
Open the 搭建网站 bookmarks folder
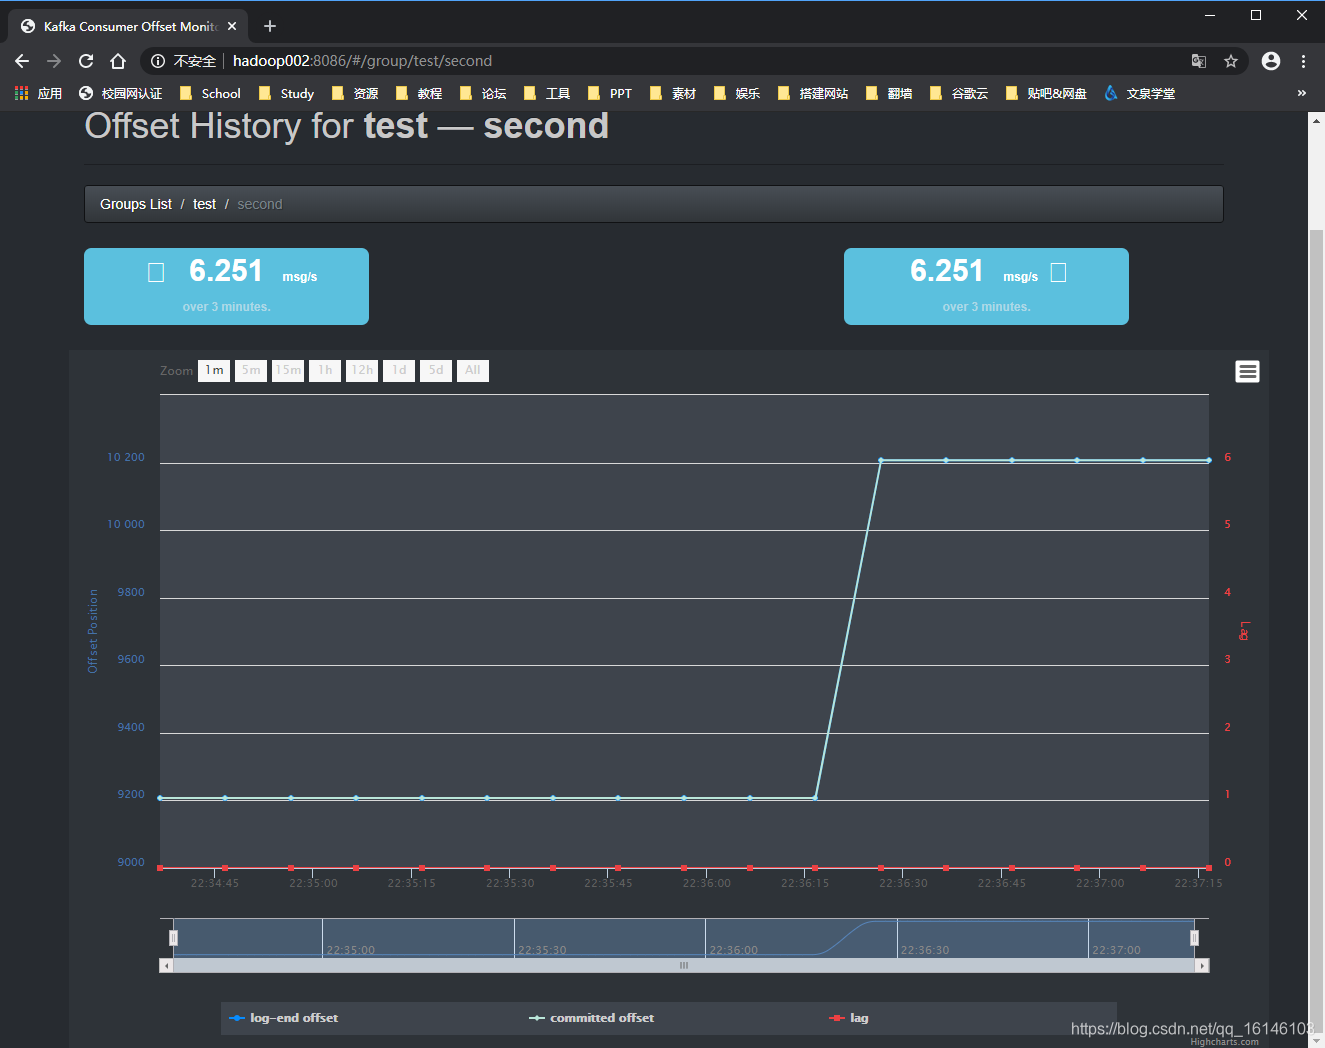(813, 93)
